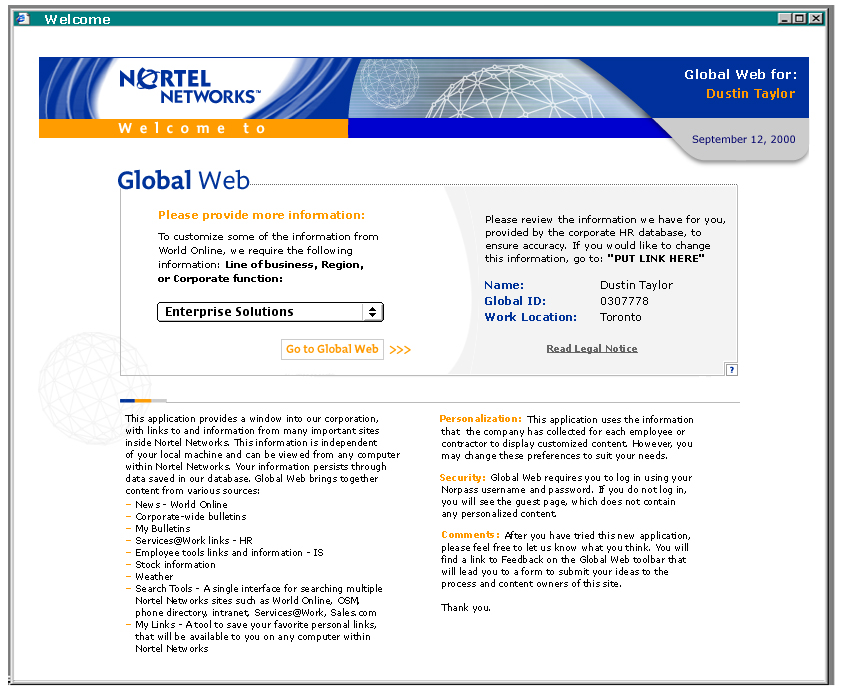Open the question mark help icon

click(x=731, y=369)
